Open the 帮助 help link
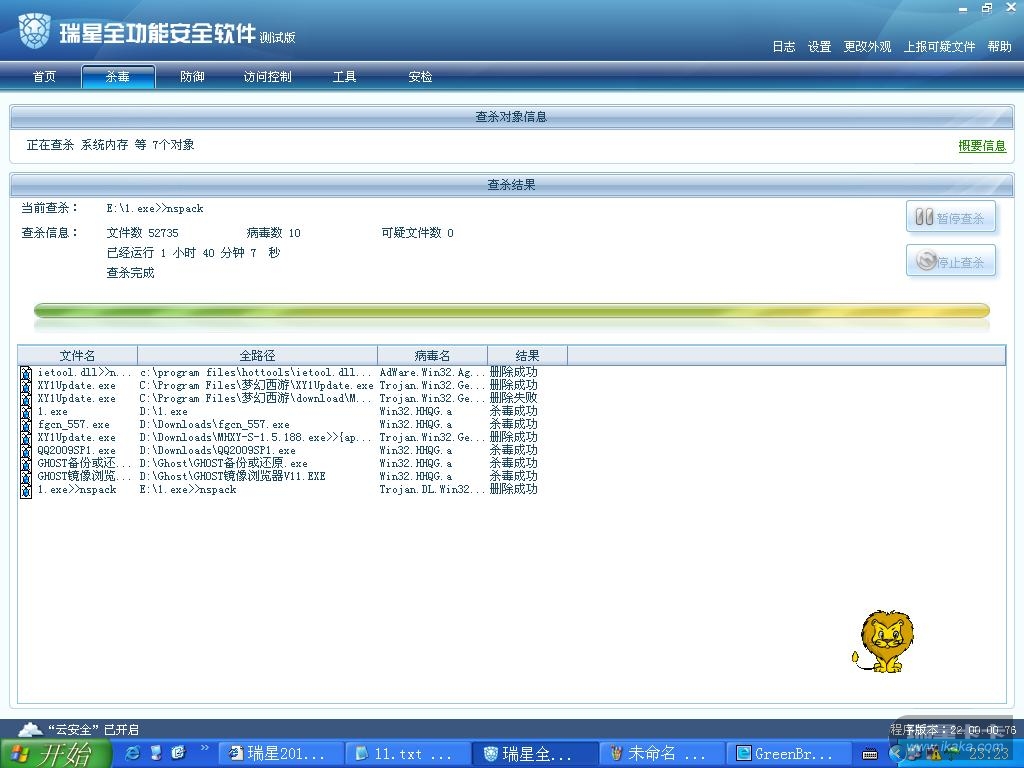This screenshot has width=1024, height=768. coord(999,47)
